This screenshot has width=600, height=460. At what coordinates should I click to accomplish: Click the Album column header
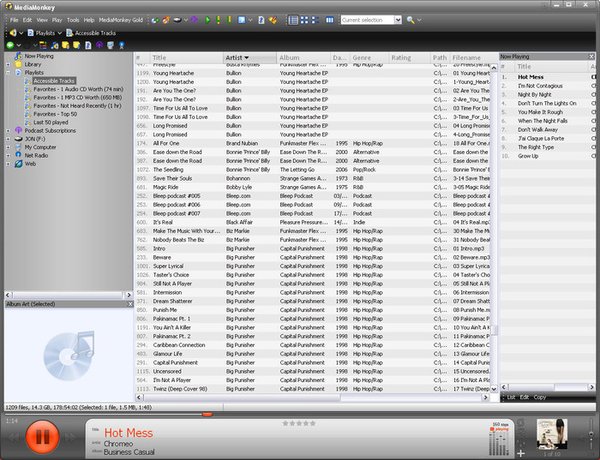click(x=303, y=58)
